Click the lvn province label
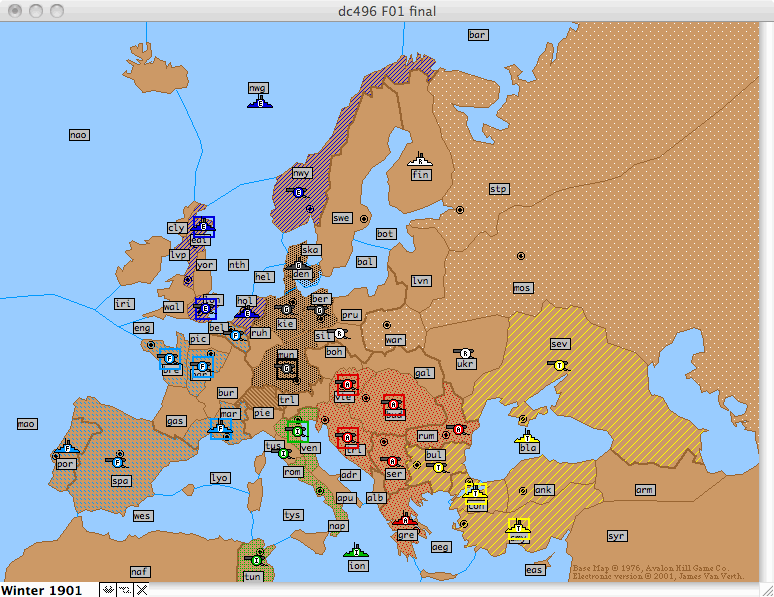Screen dimensions: 774x597 421,281
